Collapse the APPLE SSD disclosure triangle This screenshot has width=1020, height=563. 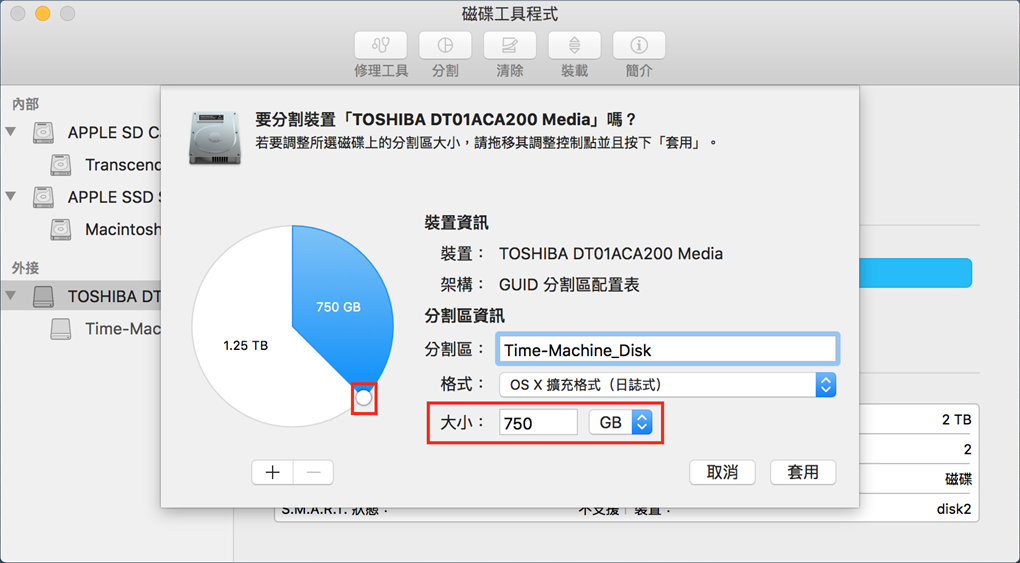[x=11, y=196]
